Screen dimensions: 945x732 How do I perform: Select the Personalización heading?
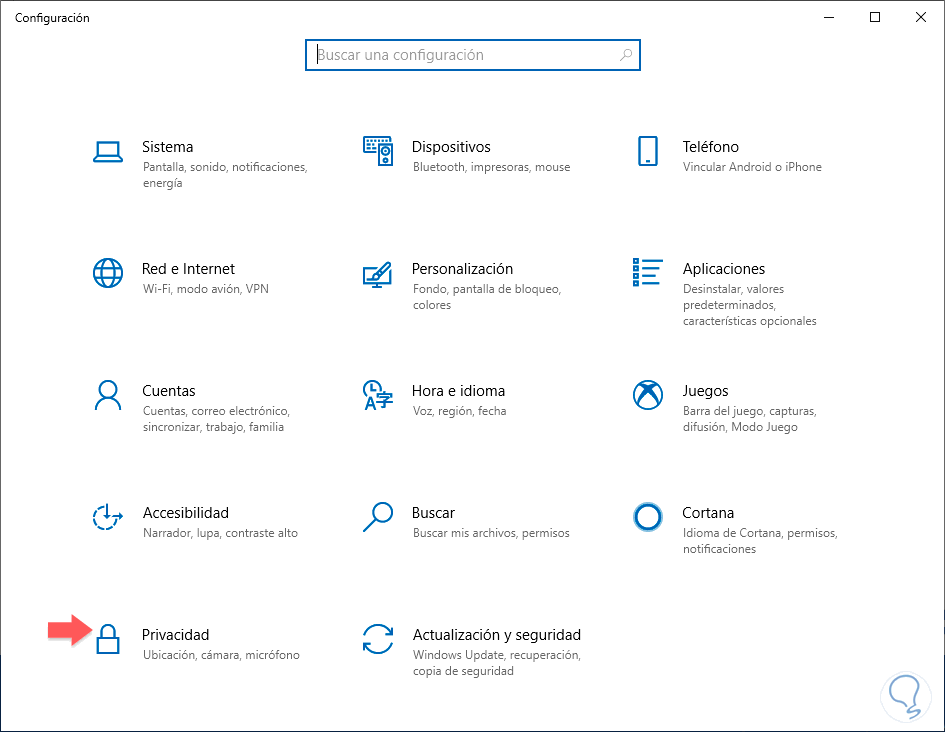click(462, 269)
